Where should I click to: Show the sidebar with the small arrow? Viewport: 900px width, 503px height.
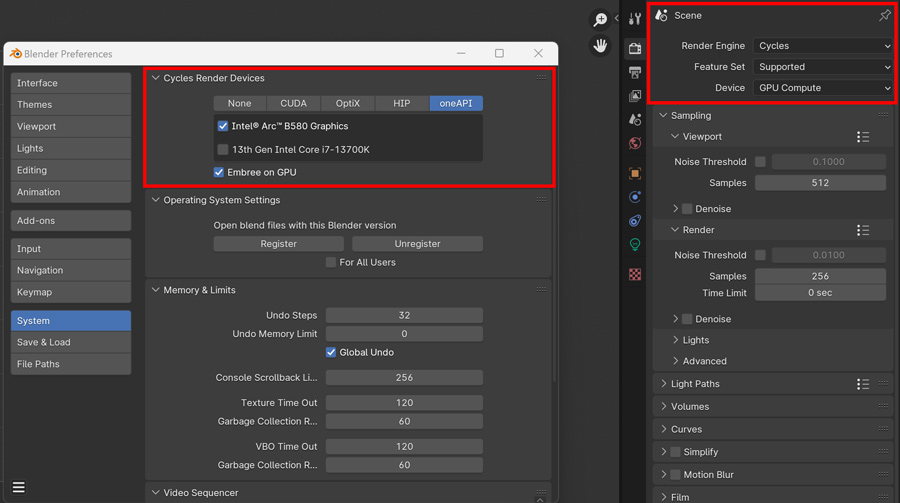click(616, 18)
